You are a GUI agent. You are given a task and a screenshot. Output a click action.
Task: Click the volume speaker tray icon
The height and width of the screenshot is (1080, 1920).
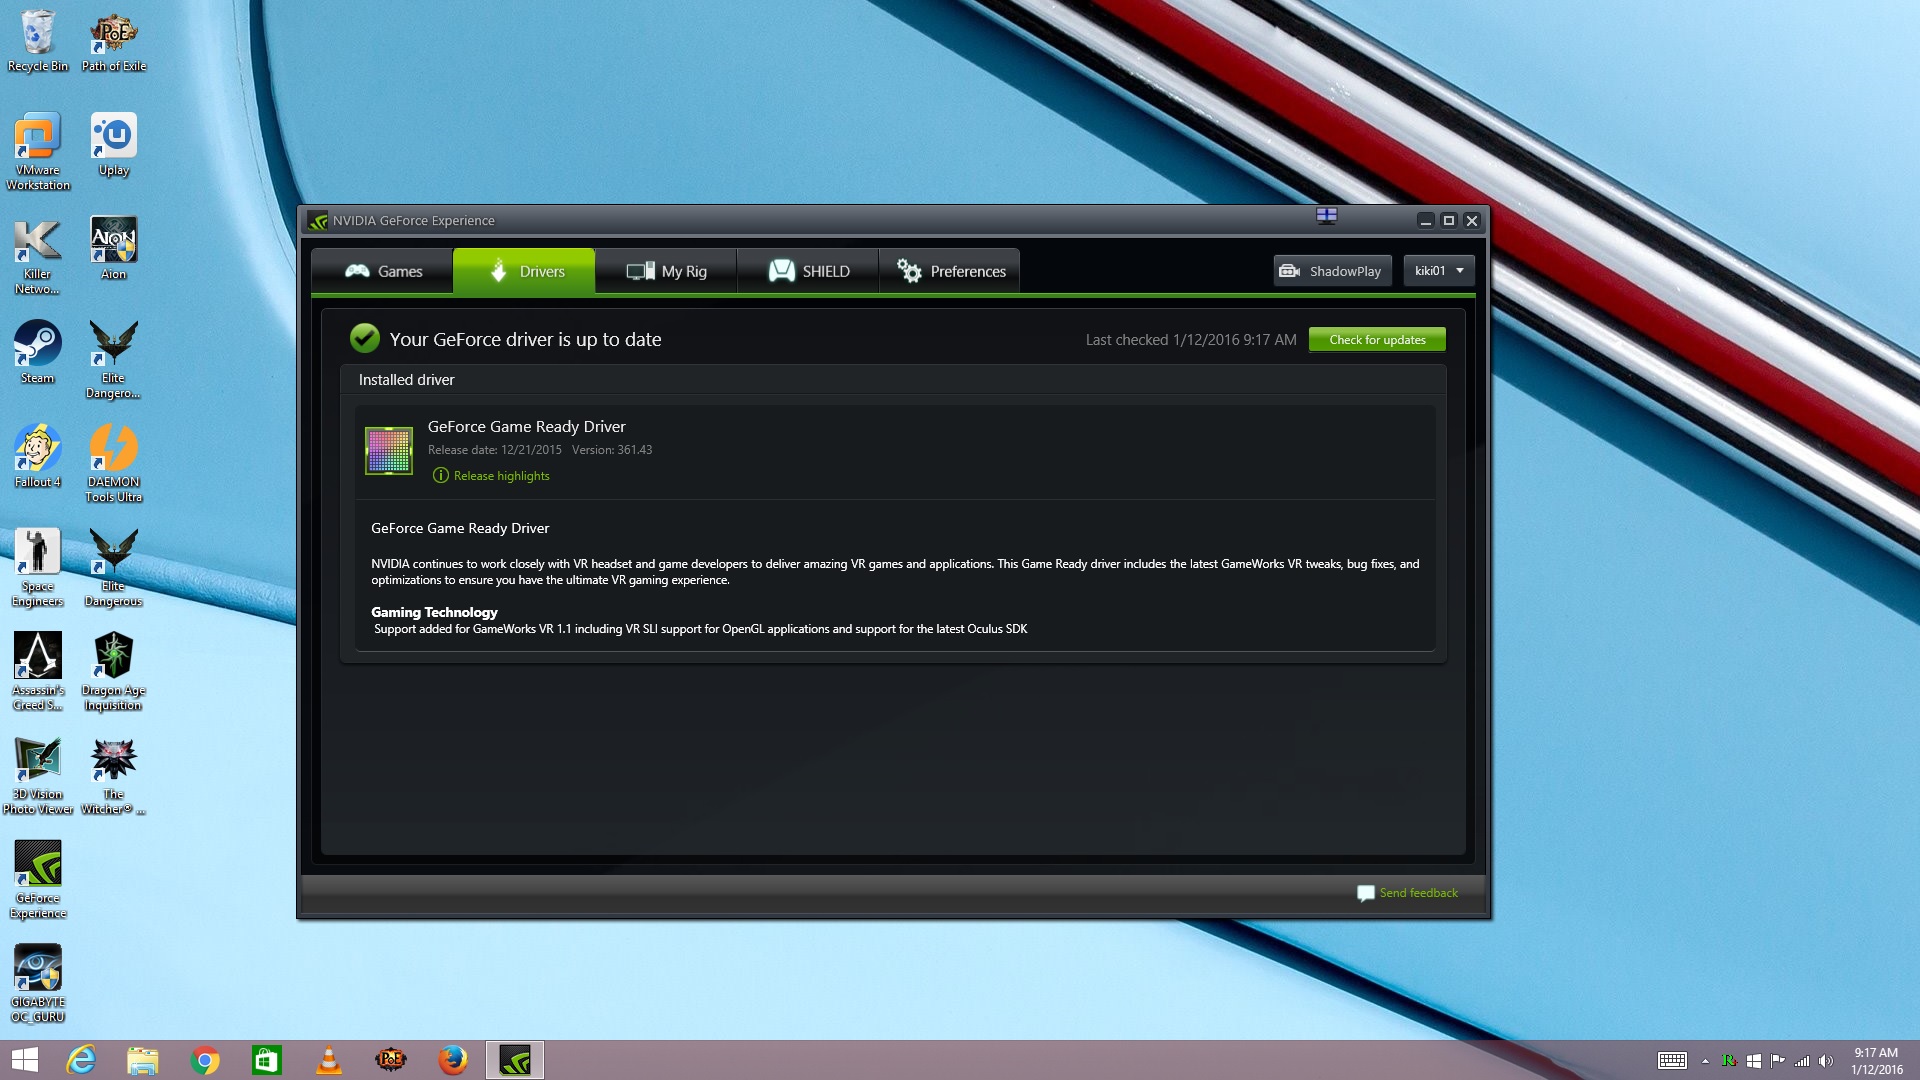pos(1826,1061)
